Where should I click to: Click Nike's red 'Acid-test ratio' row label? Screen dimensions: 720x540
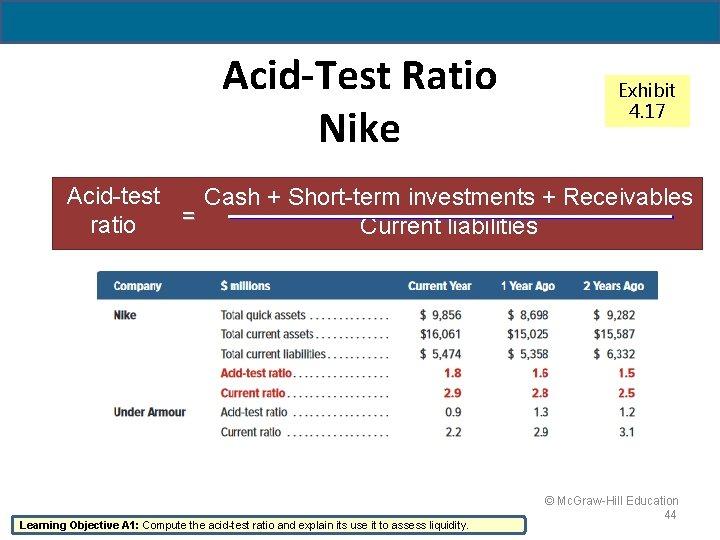point(256,373)
